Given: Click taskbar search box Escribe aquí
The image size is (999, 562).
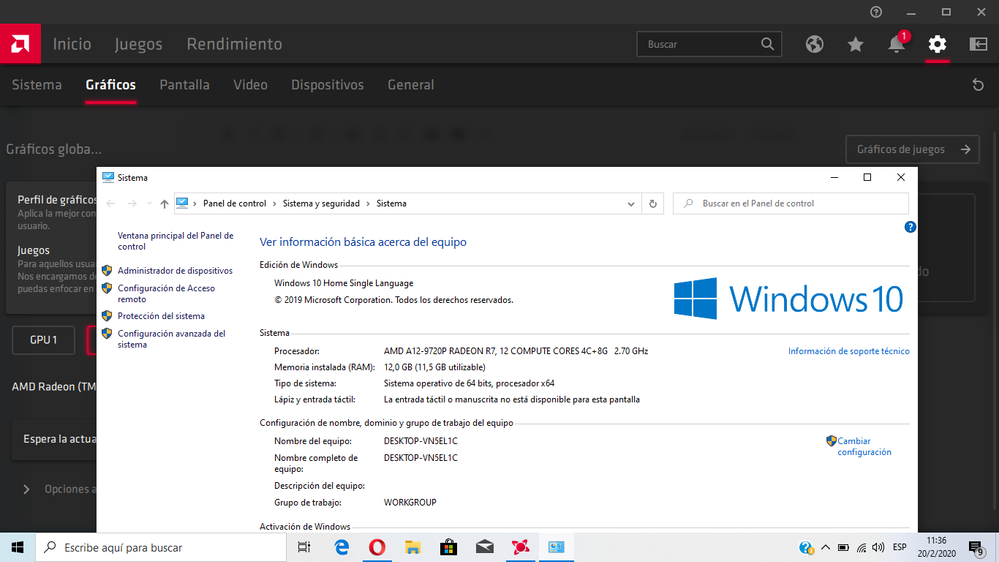Looking at the screenshot, I should tap(161, 547).
